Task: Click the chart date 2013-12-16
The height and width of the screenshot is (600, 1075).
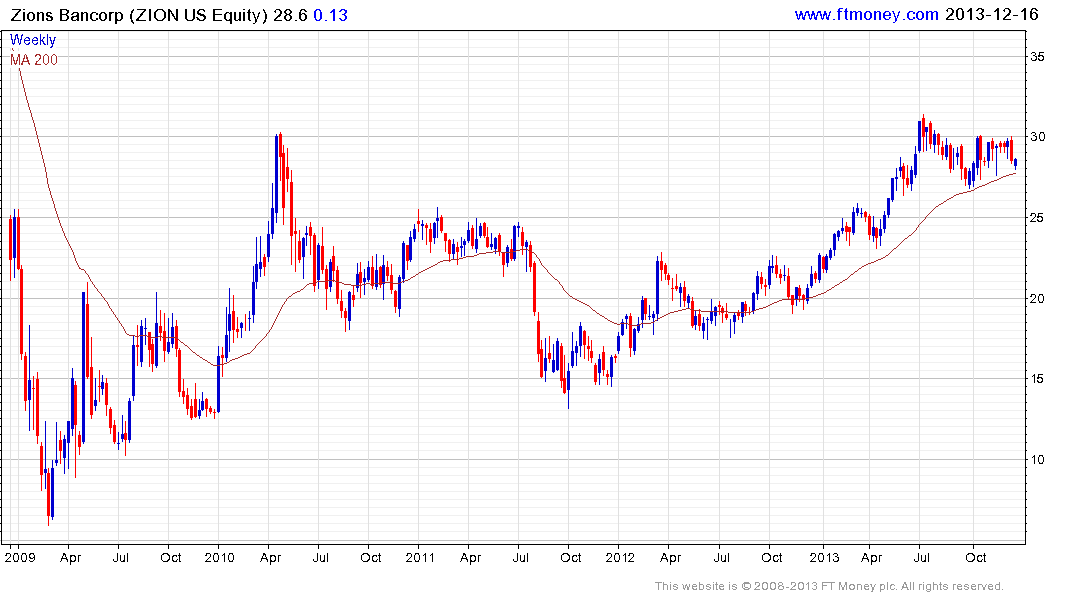Action: [992, 14]
